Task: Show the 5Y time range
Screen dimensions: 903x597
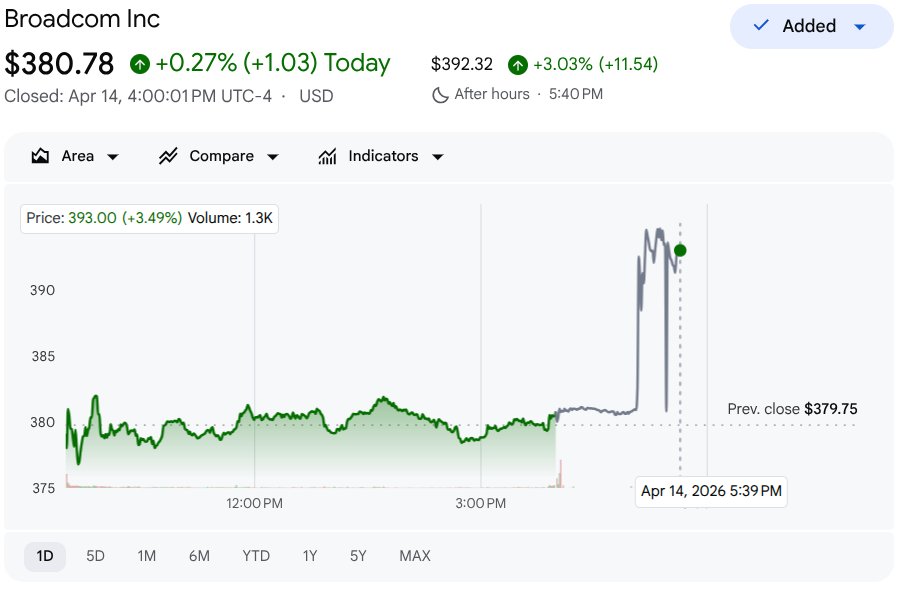Action: pyautogui.click(x=358, y=556)
